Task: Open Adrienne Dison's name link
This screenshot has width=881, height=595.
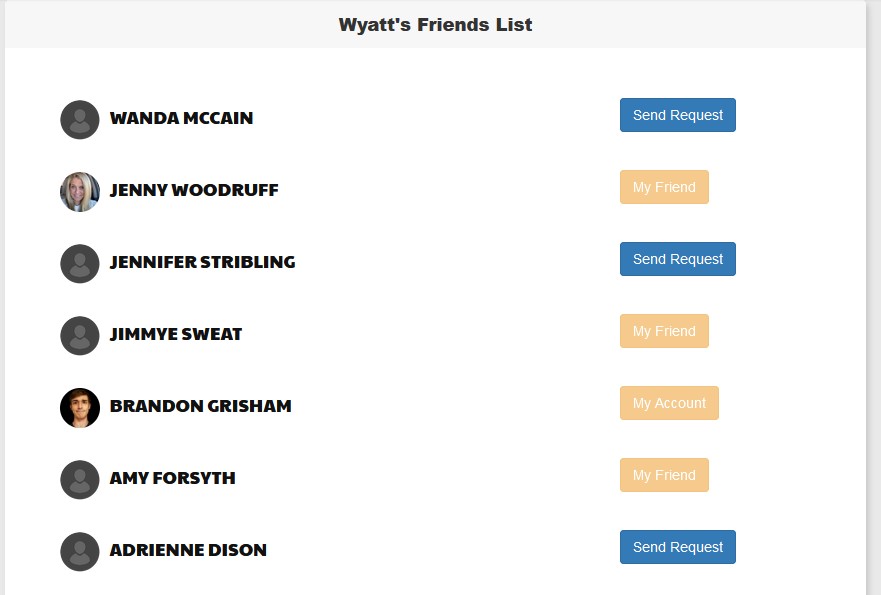Action: click(x=188, y=550)
